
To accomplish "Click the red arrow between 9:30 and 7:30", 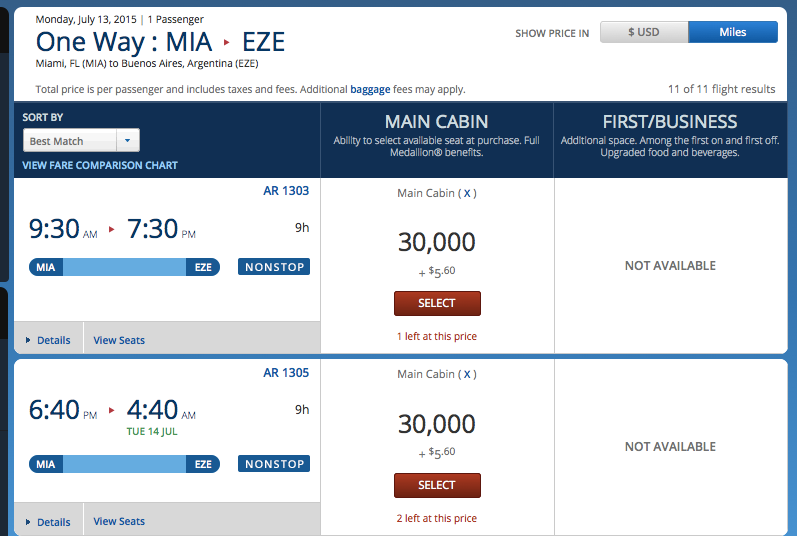I will (112, 229).
